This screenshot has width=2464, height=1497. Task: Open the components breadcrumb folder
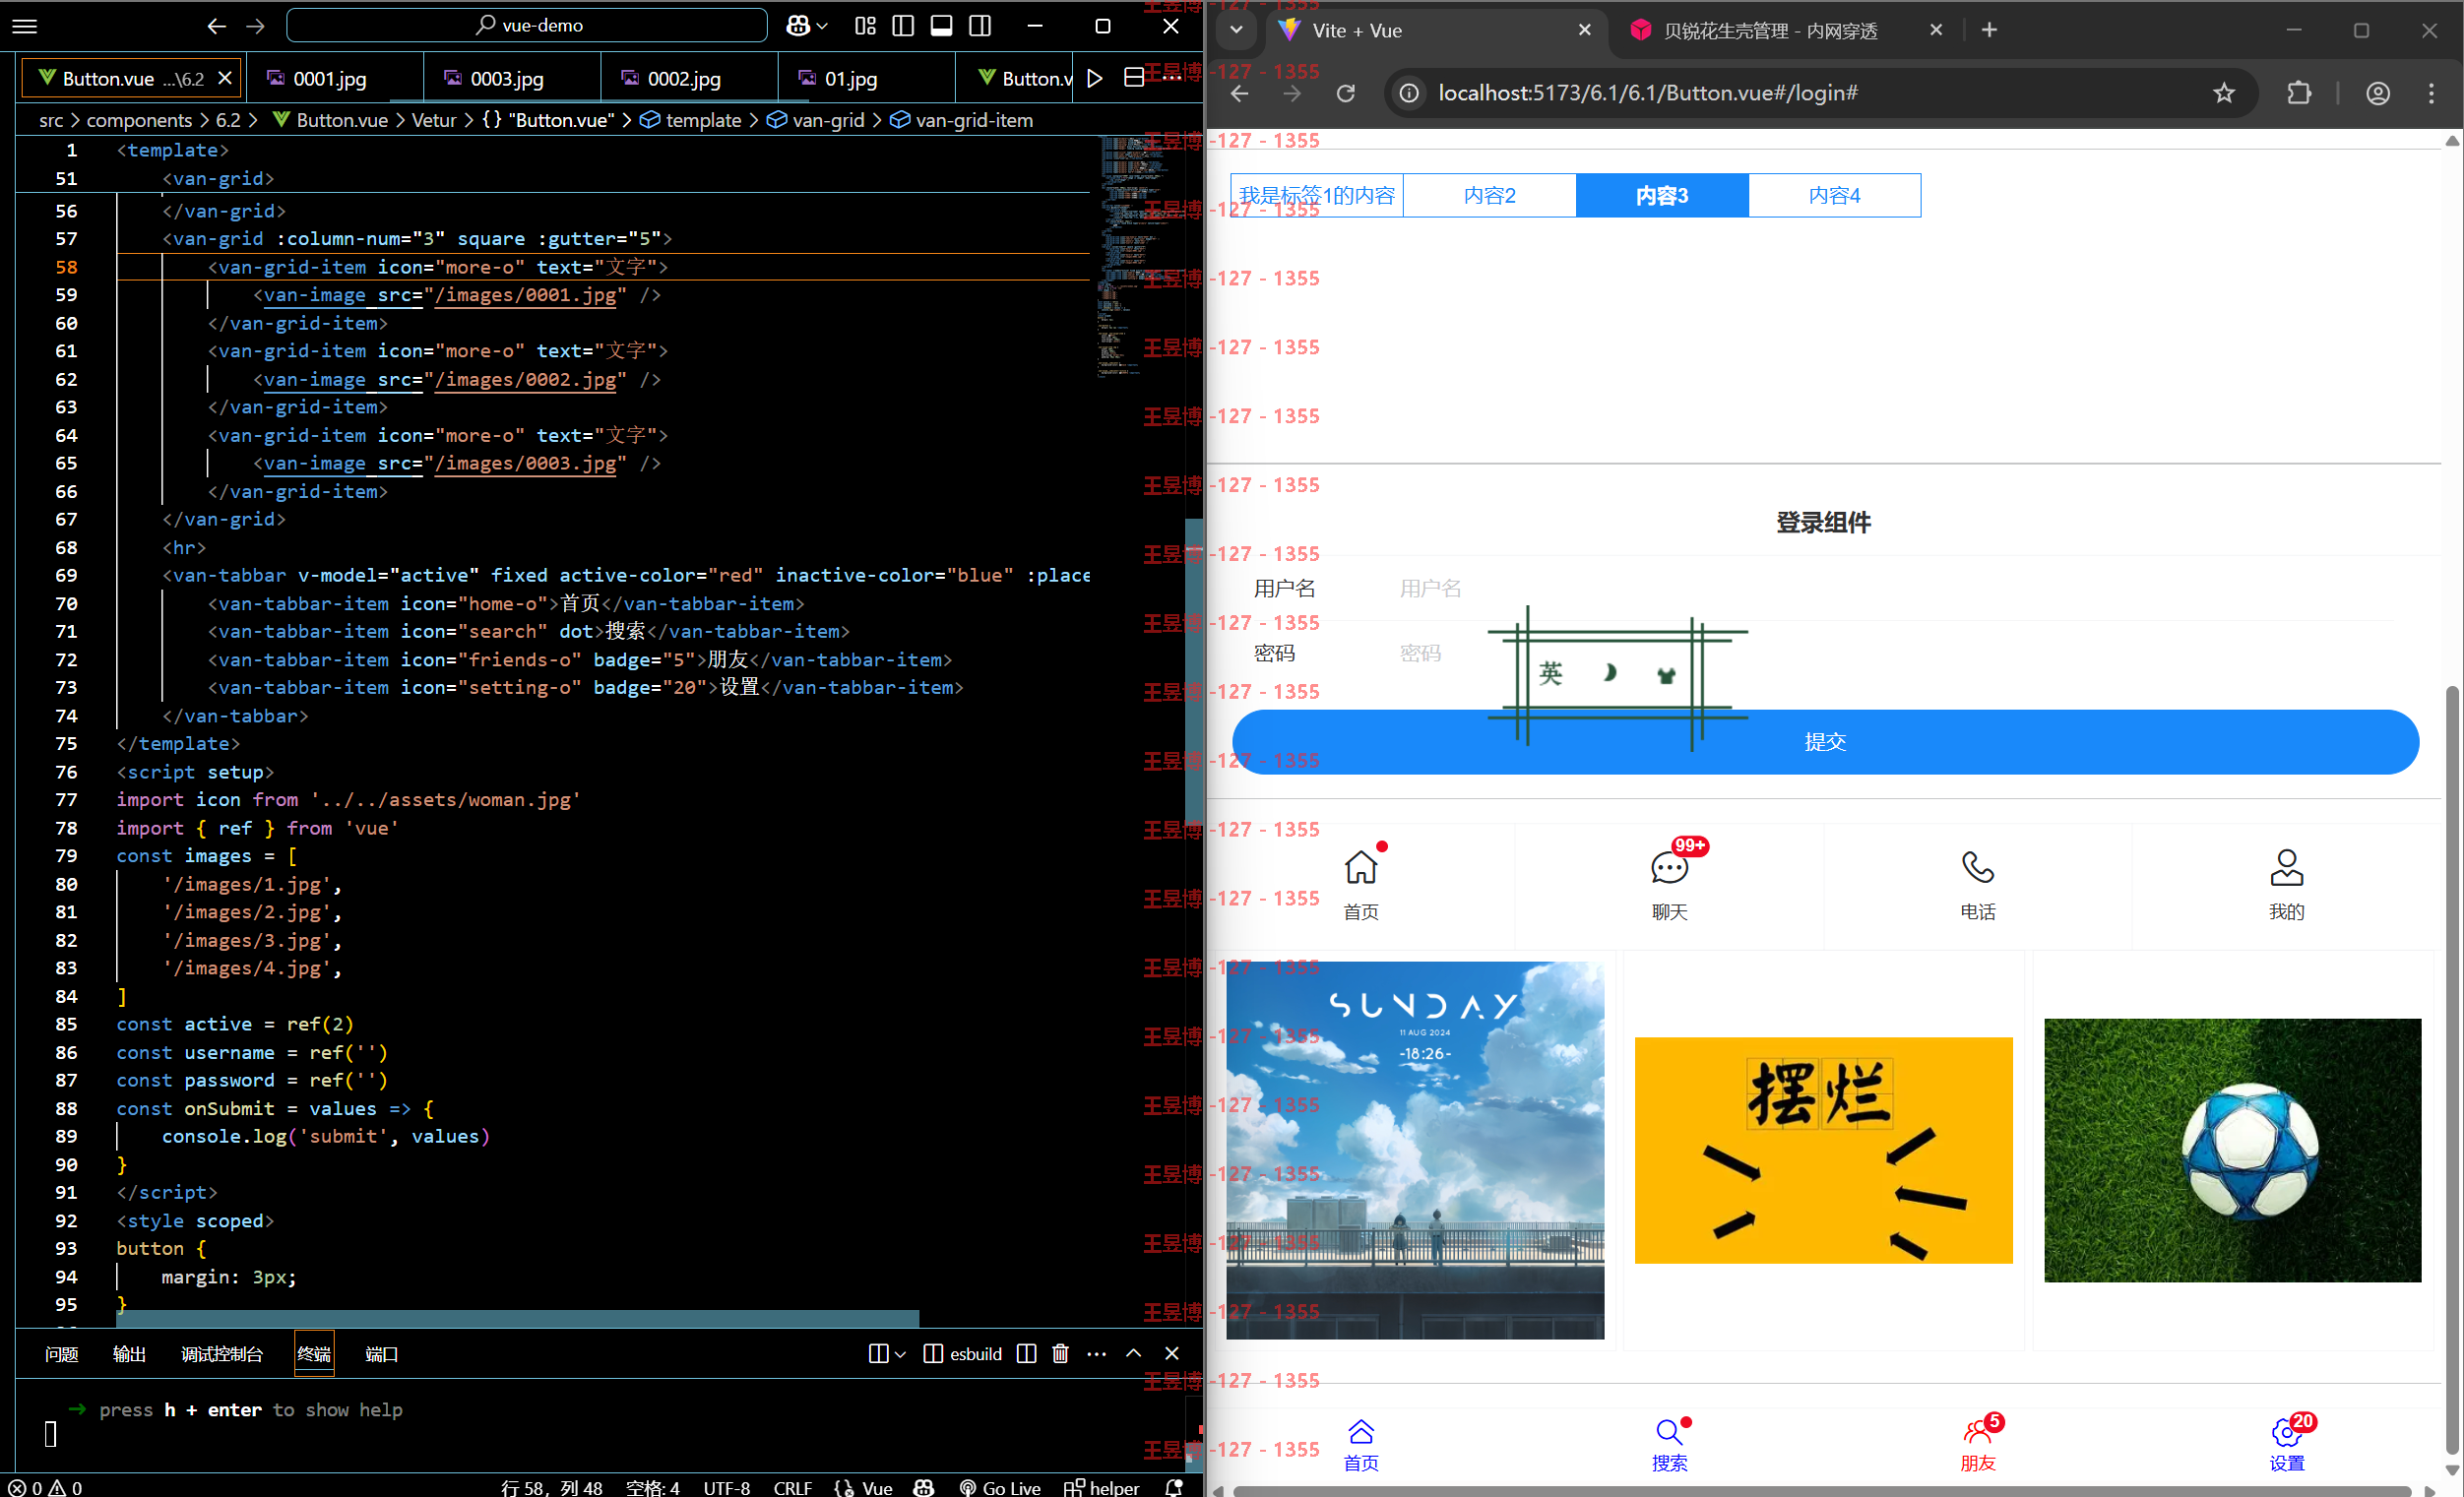pyautogui.click(x=139, y=120)
